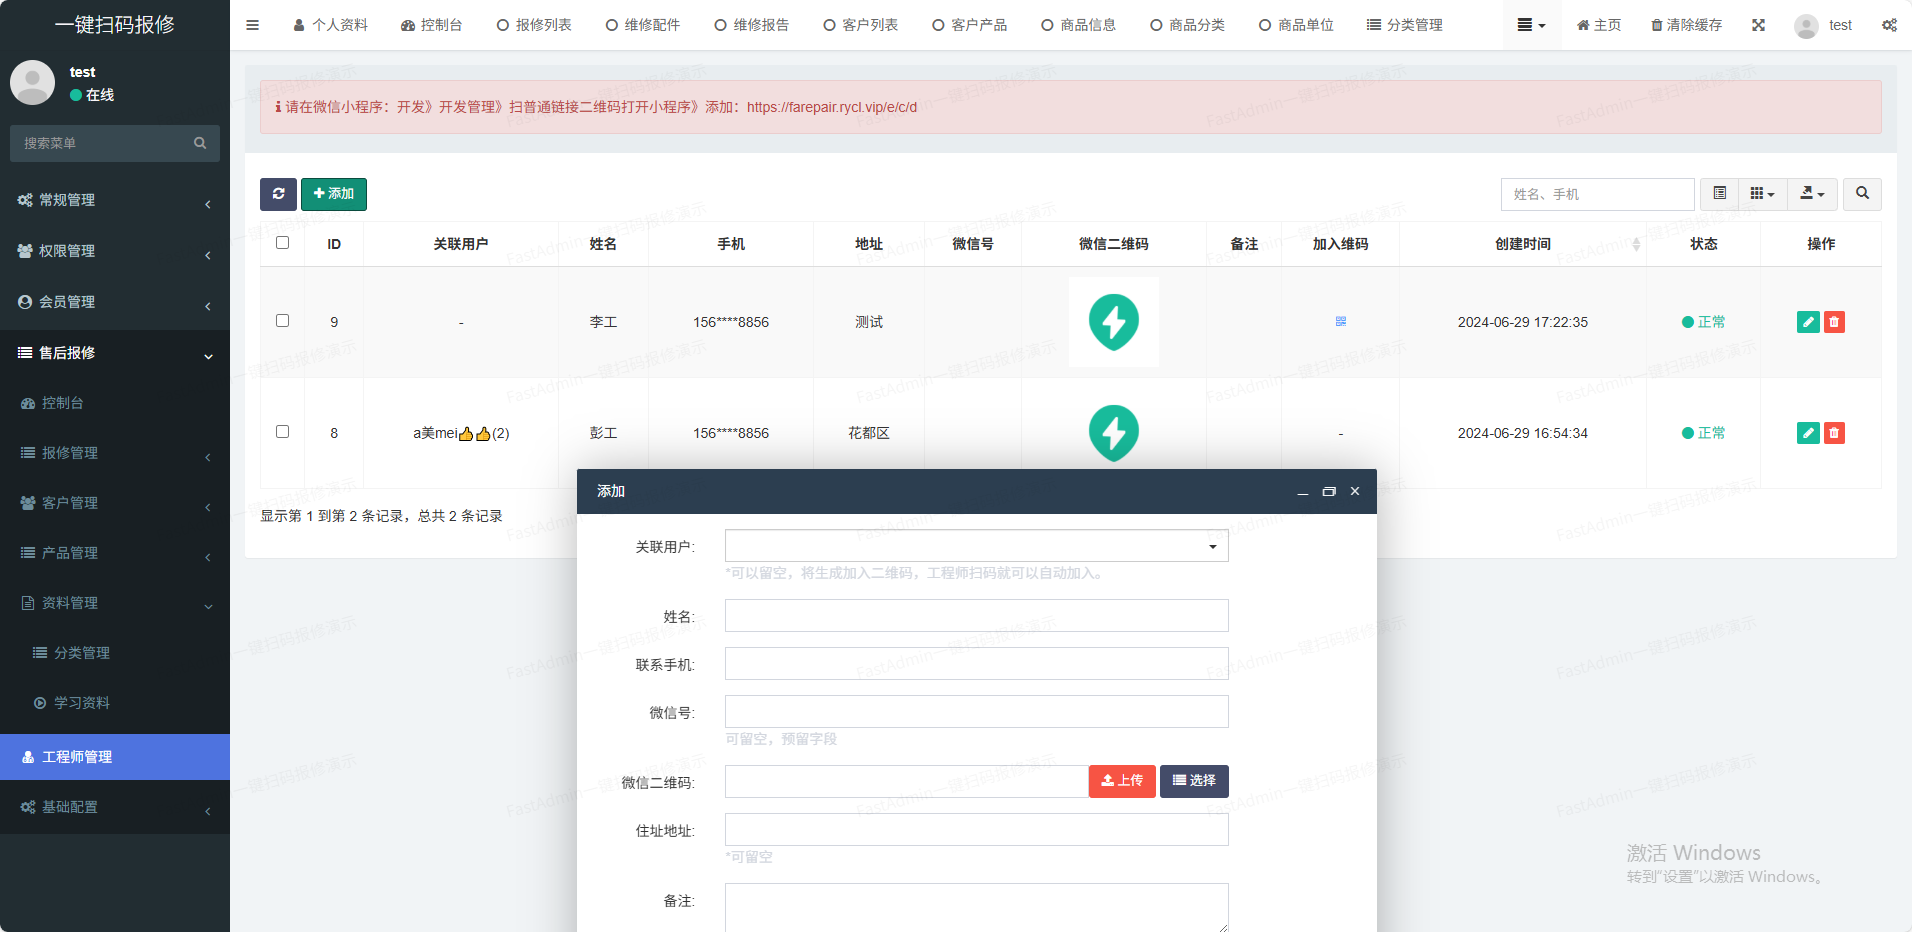The height and width of the screenshot is (932, 1912).
Task: Tick the checkbox for row ID 8
Action: click(x=283, y=432)
